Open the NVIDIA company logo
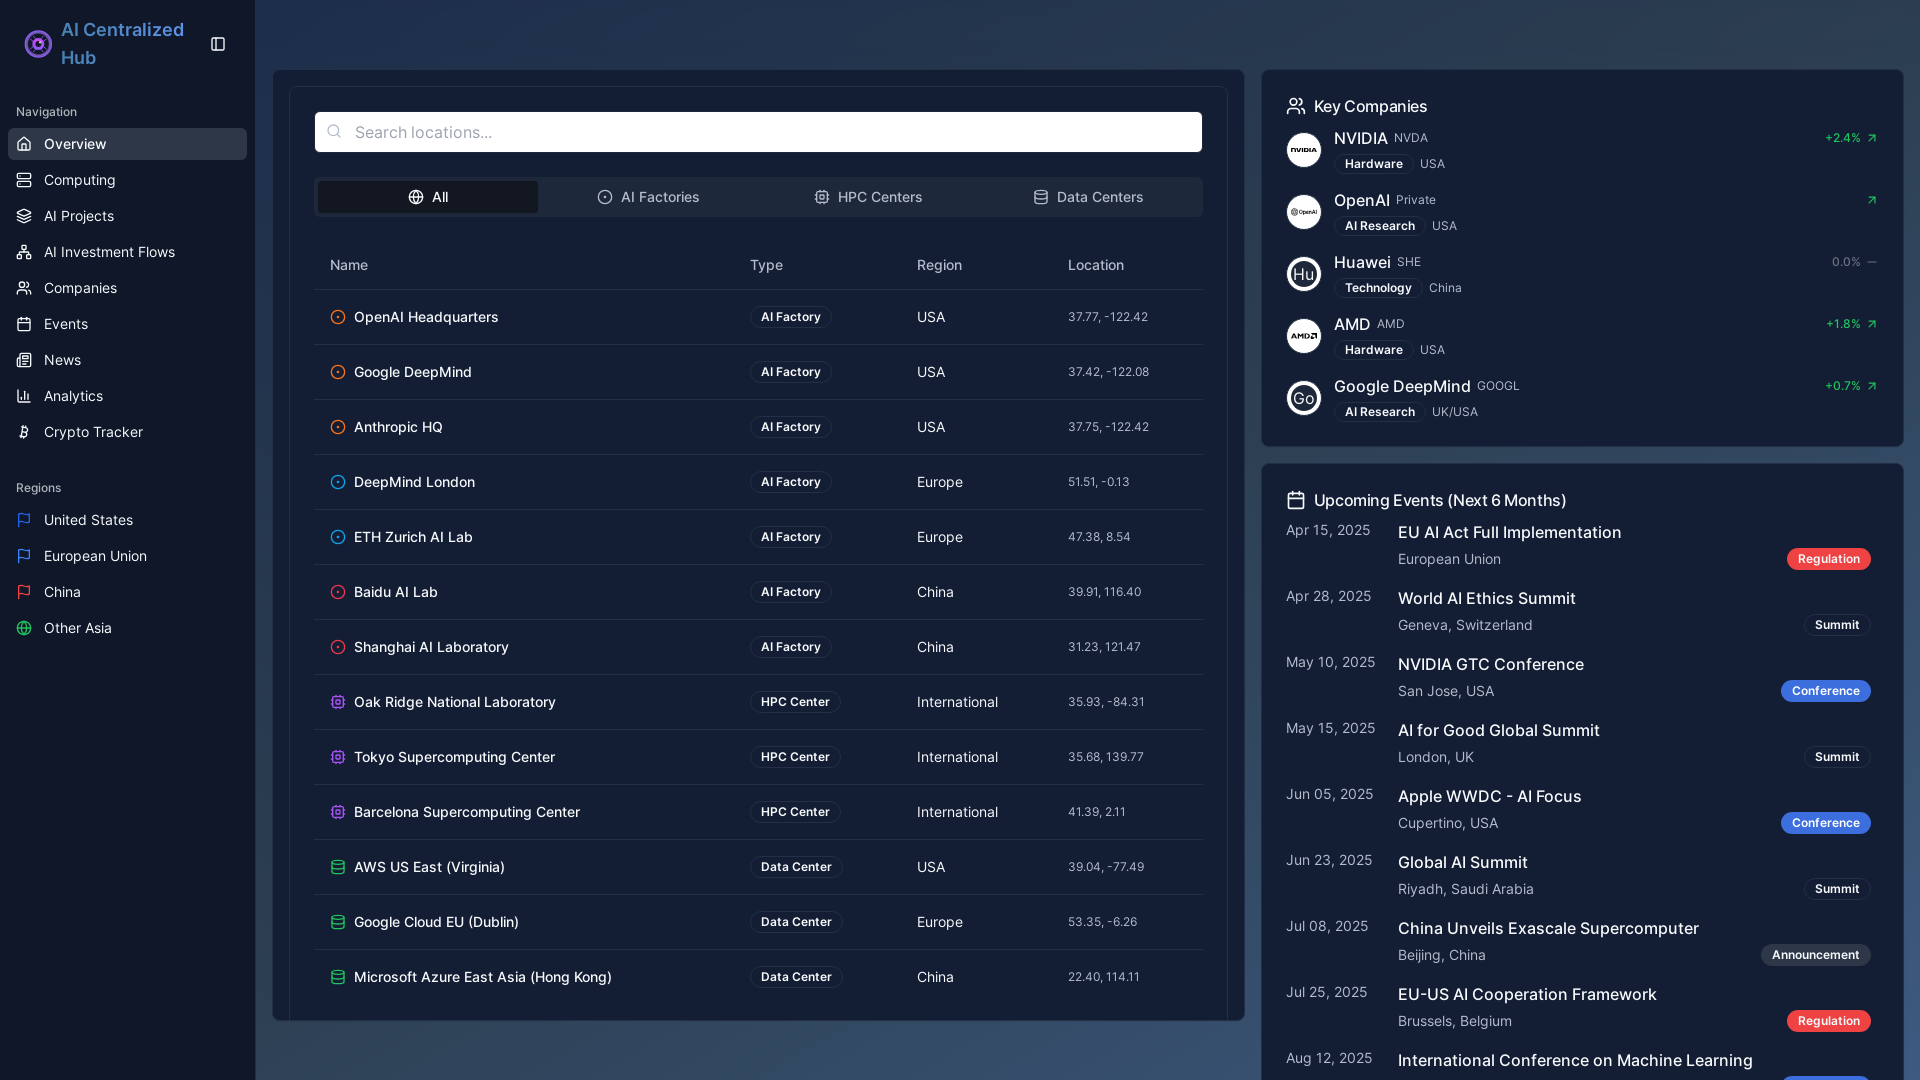The height and width of the screenshot is (1080, 1920). [1304, 150]
